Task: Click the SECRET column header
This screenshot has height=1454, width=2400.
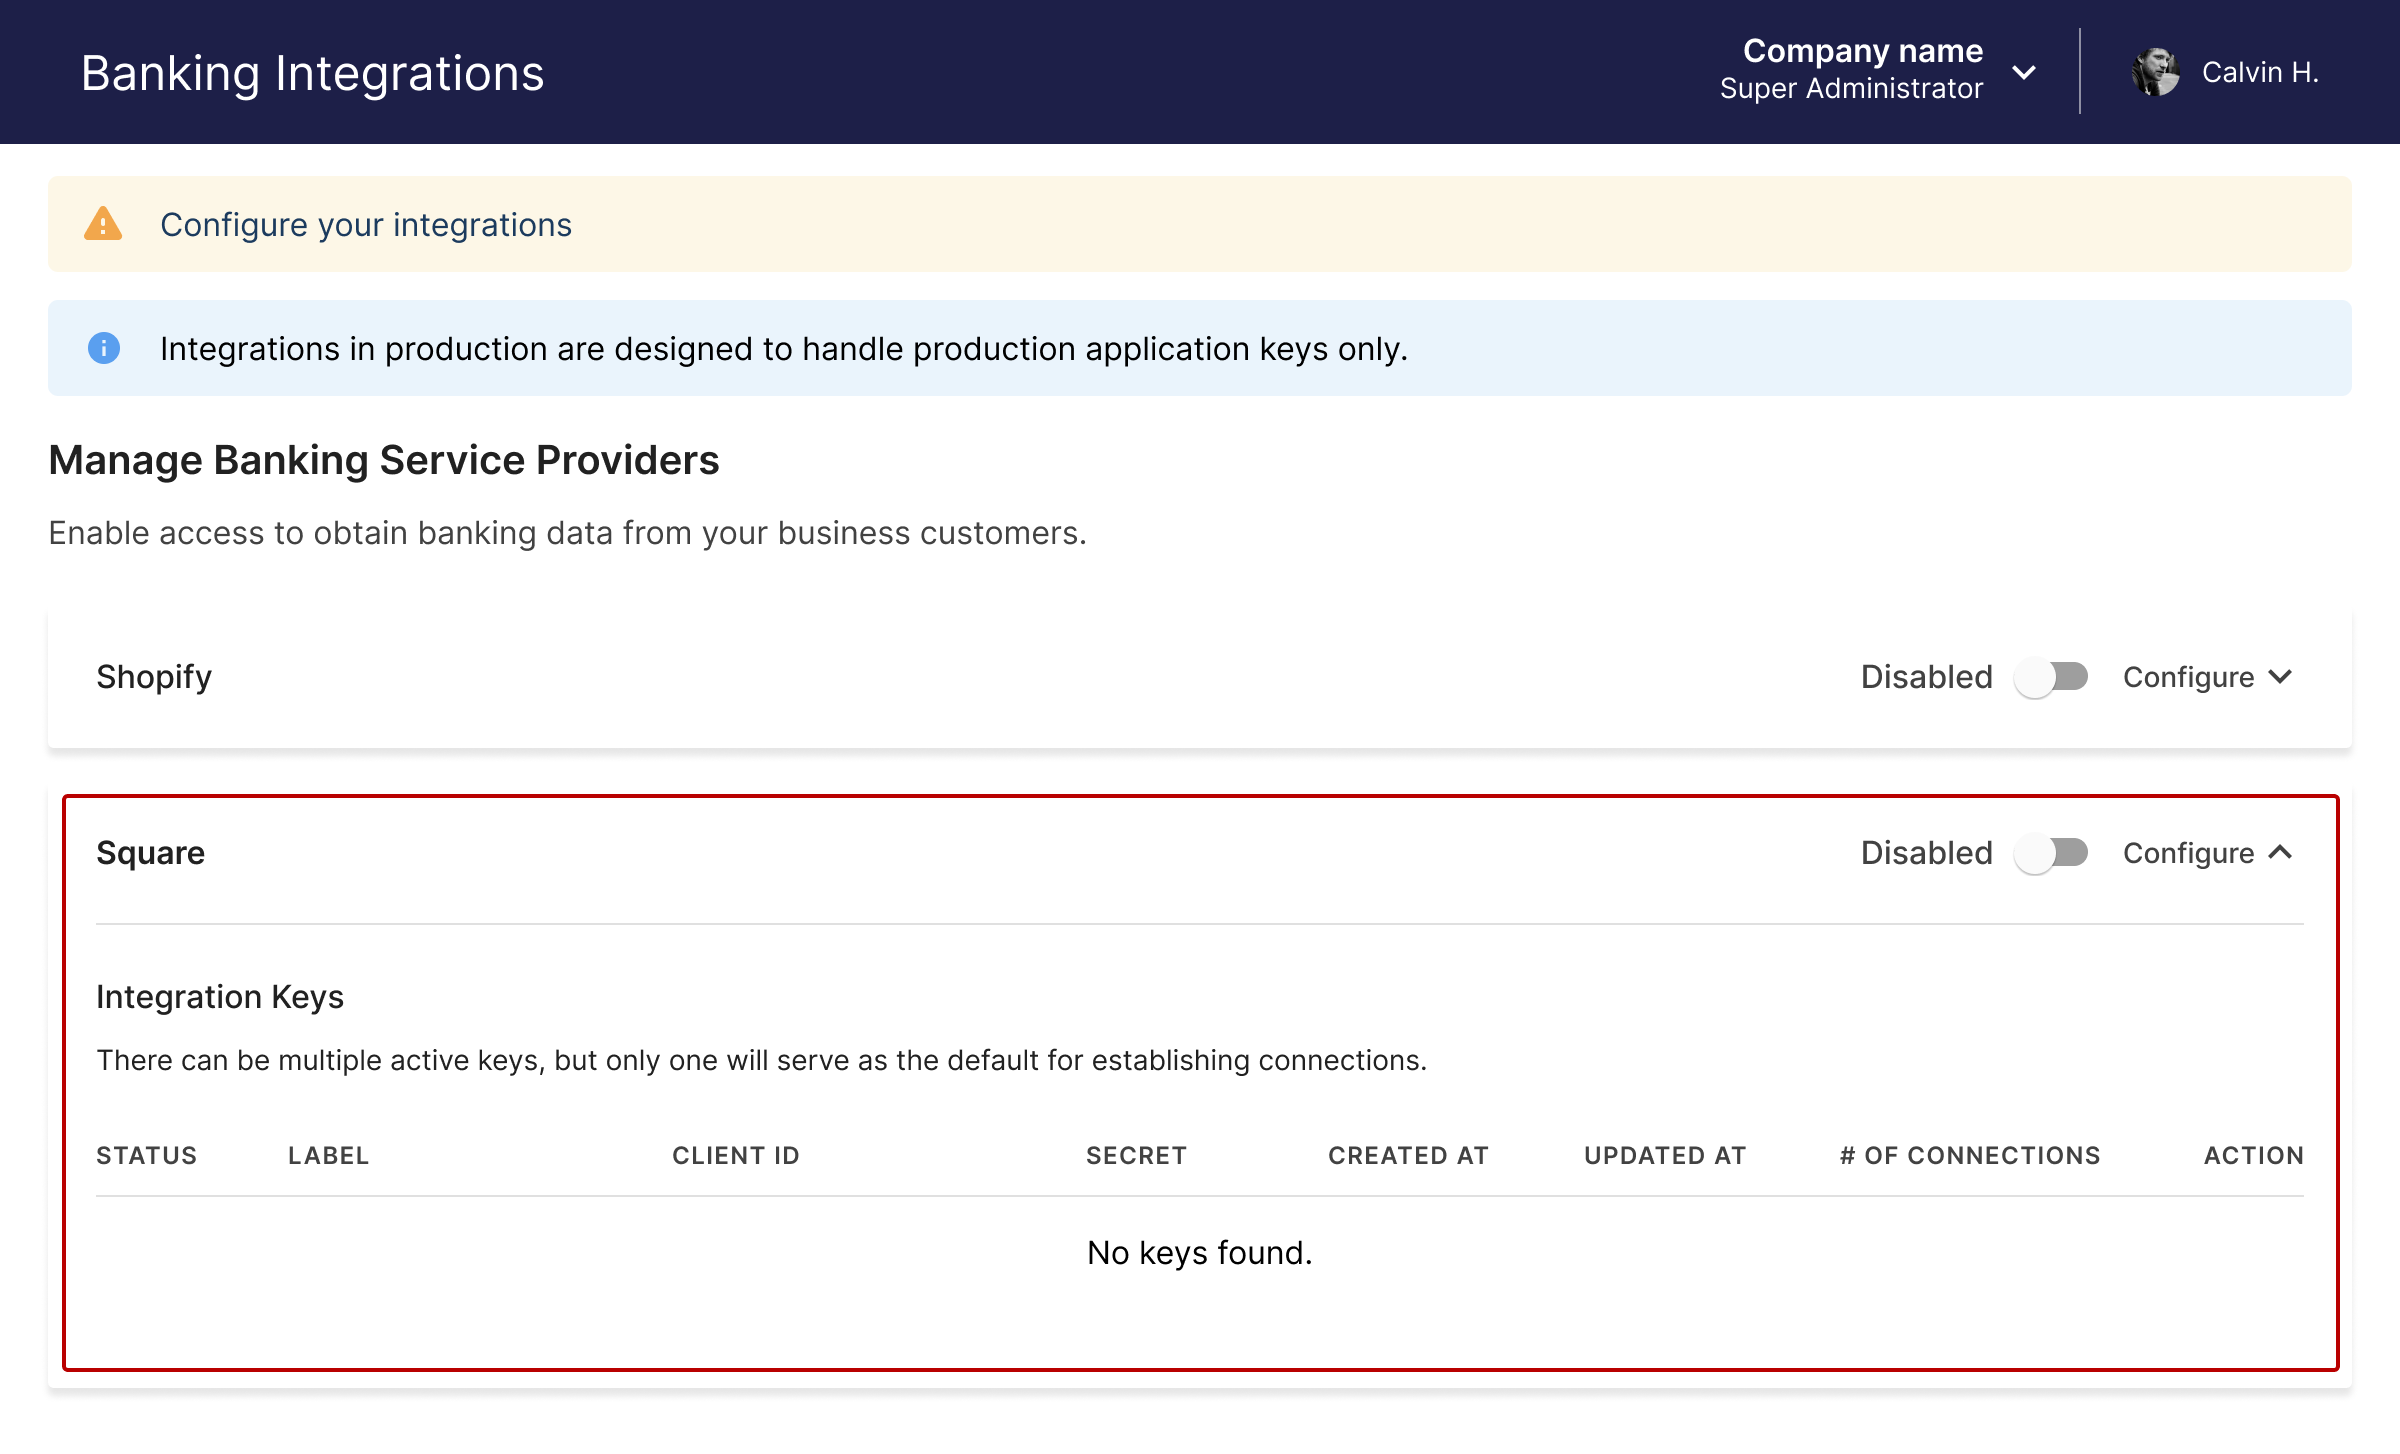Action: tap(1136, 1155)
